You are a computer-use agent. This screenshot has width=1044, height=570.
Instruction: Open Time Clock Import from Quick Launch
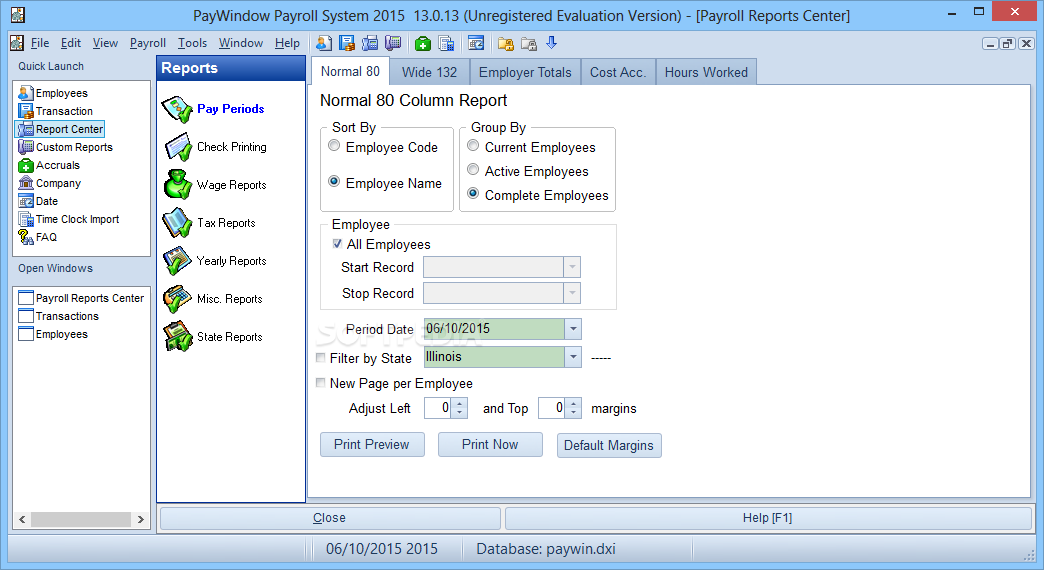click(69, 219)
